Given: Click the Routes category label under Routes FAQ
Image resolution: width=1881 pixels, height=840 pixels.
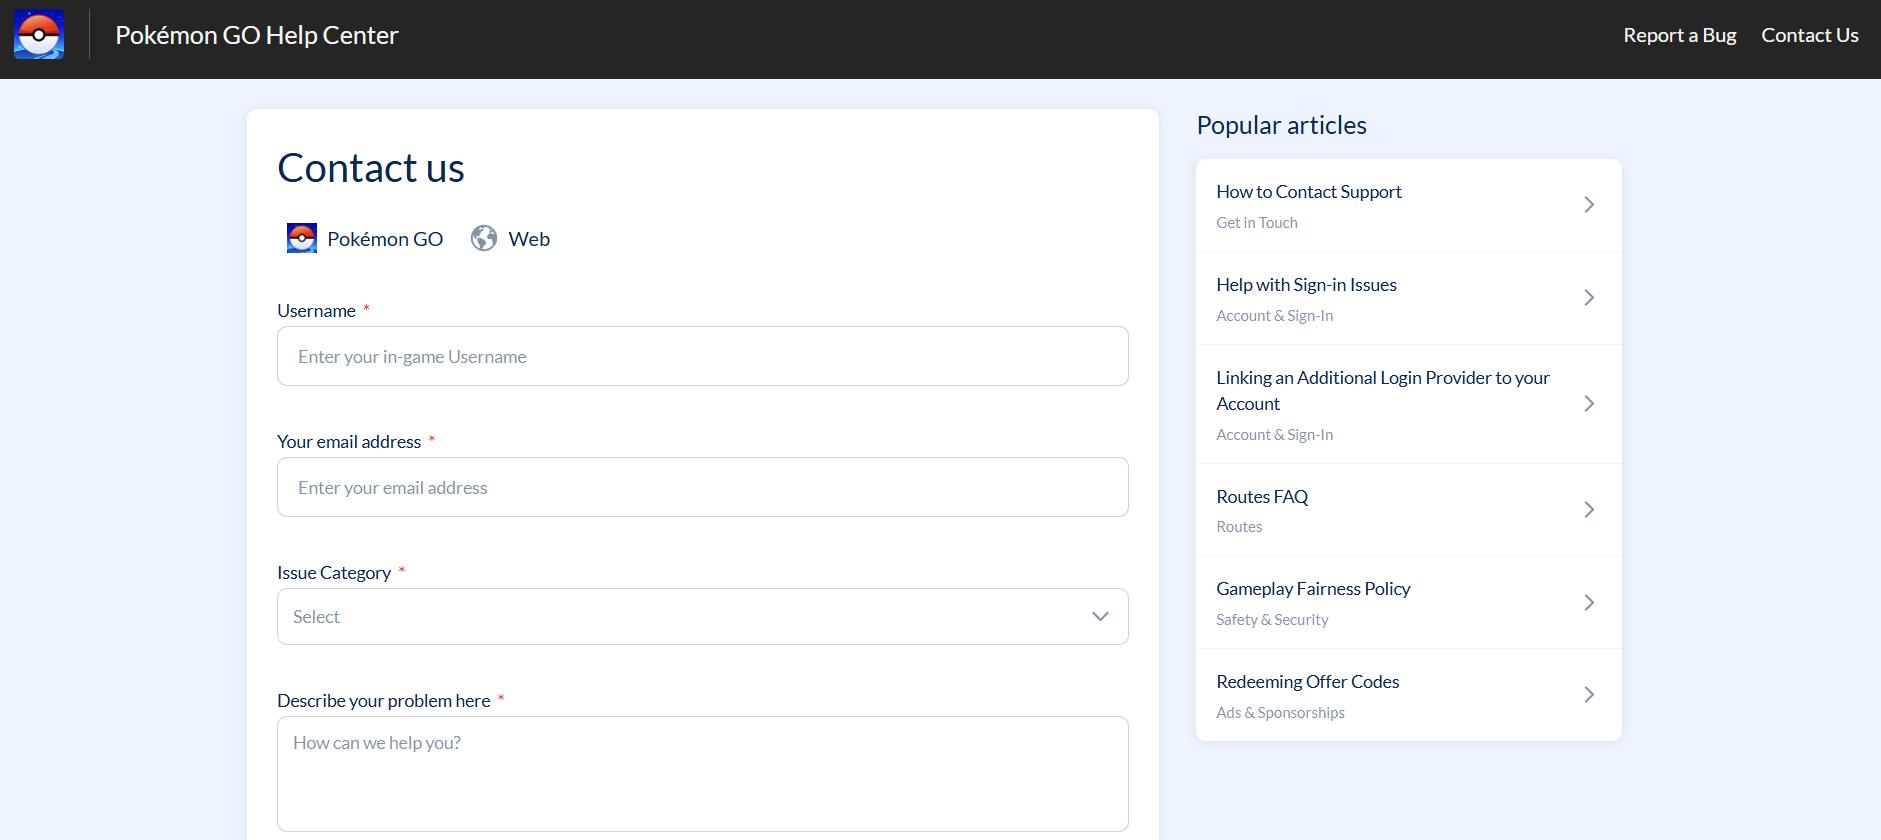Looking at the screenshot, I should click(x=1239, y=527).
